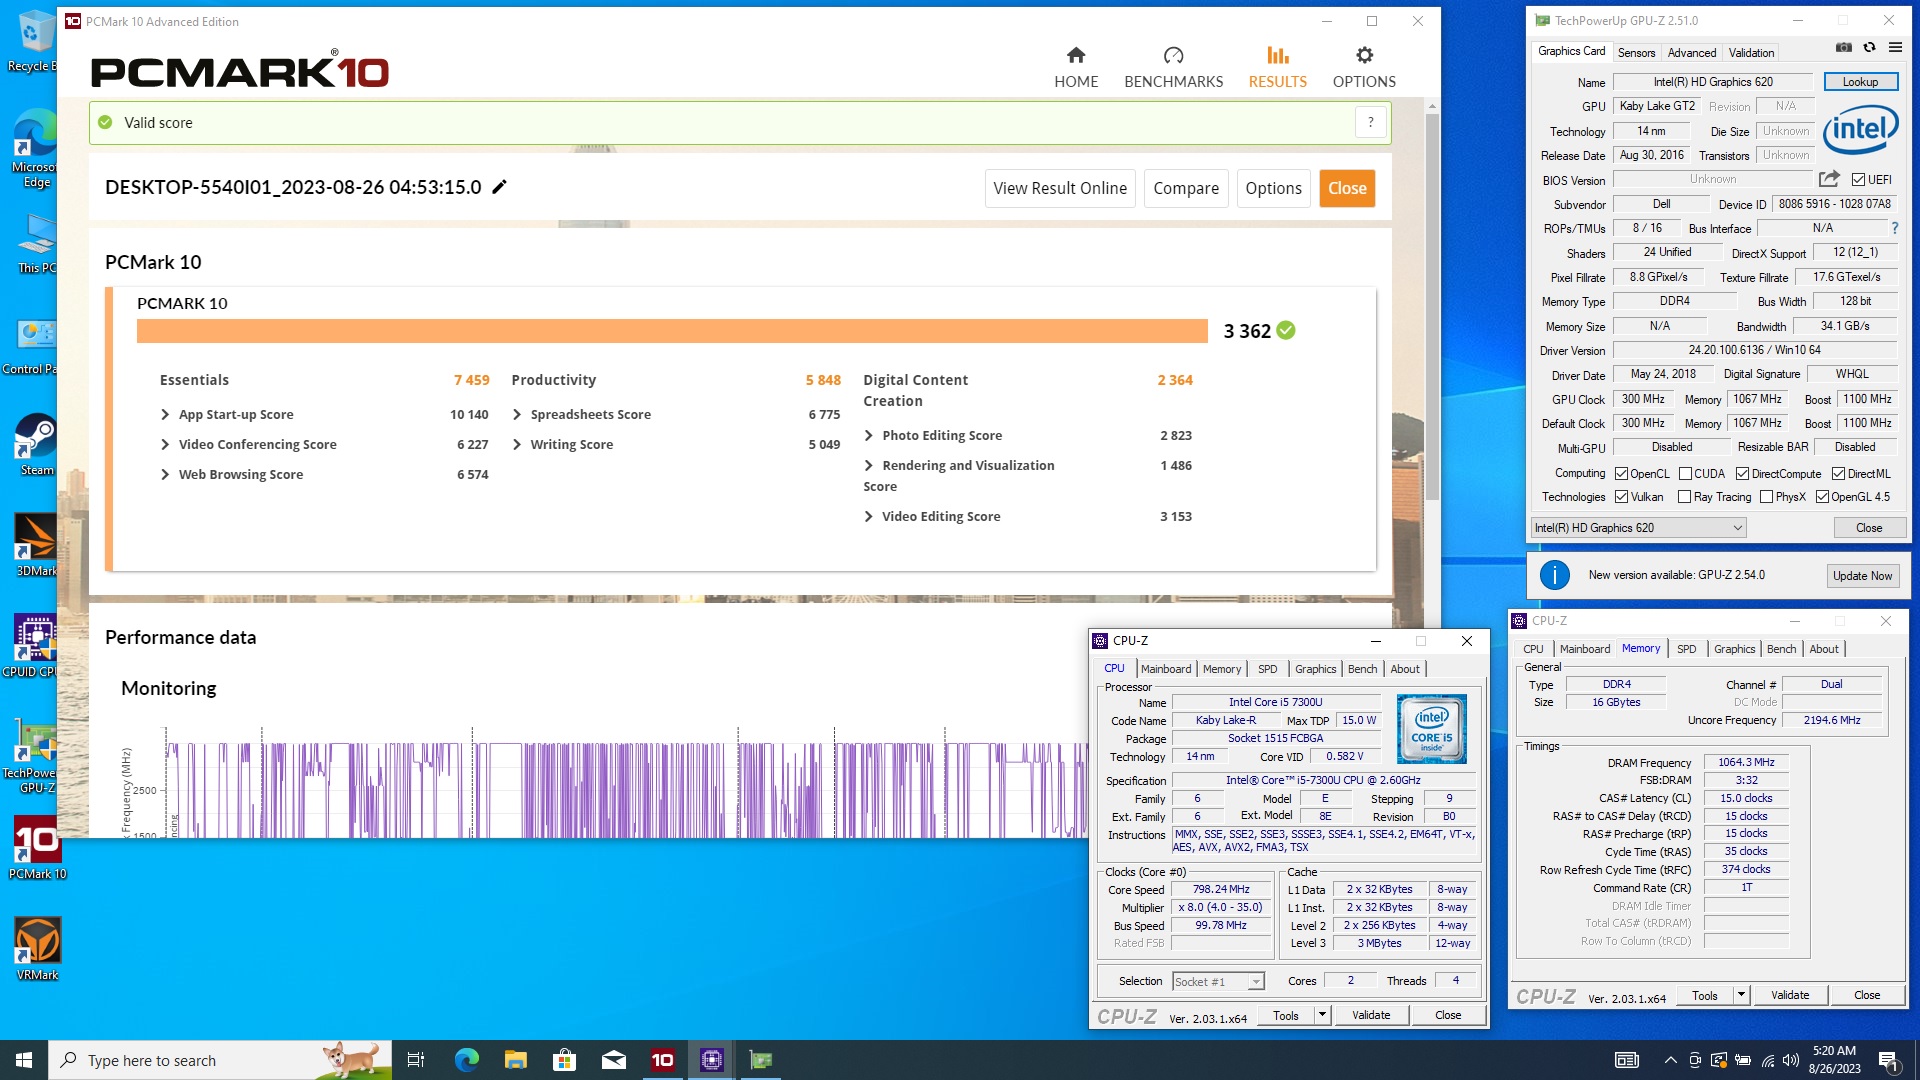Click the orange Close result button
Viewport: 1920px width, 1080px height.
1347,188
